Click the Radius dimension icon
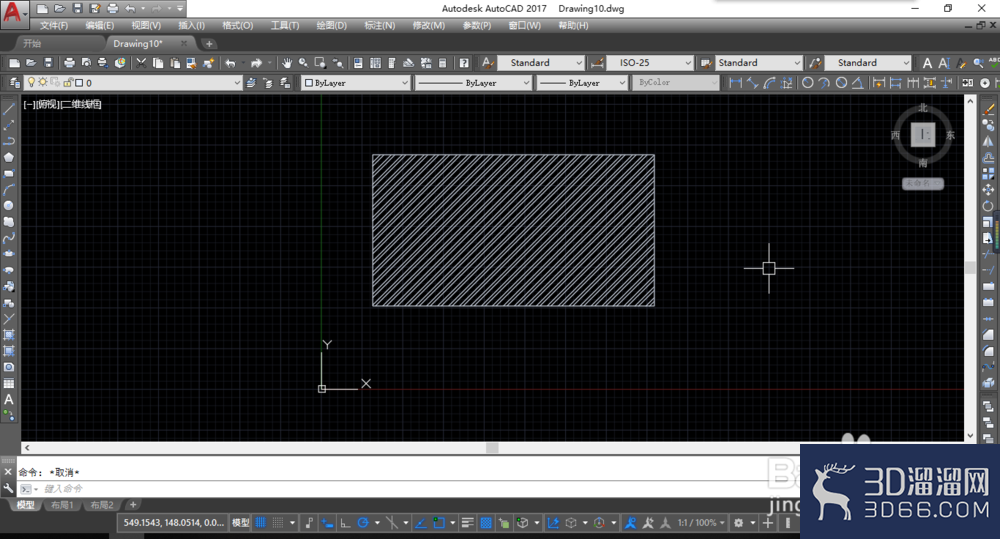This screenshot has width=1000, height=539. (807, 83)
